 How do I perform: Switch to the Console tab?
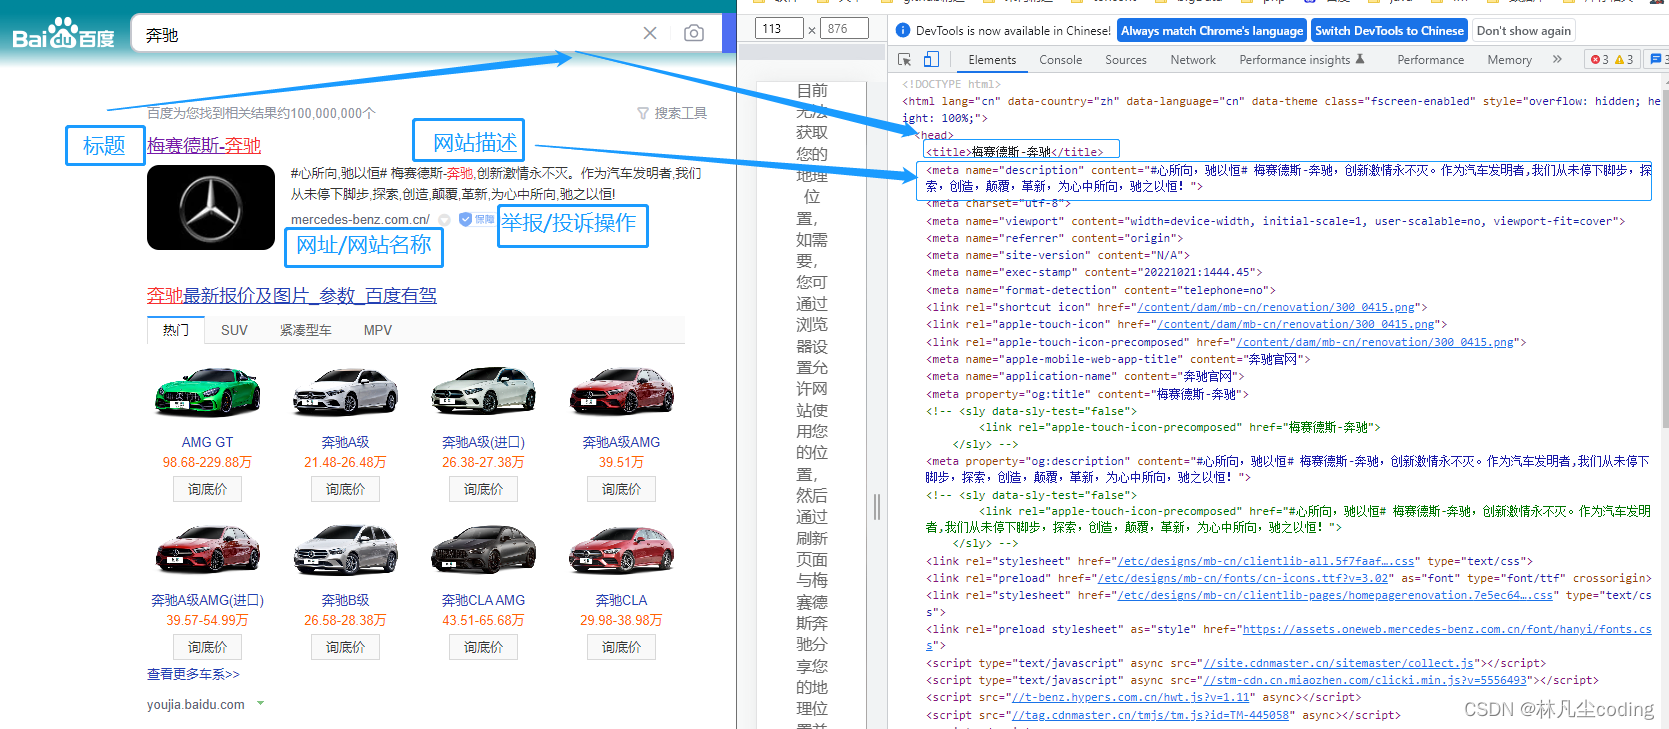point(1060,60)
